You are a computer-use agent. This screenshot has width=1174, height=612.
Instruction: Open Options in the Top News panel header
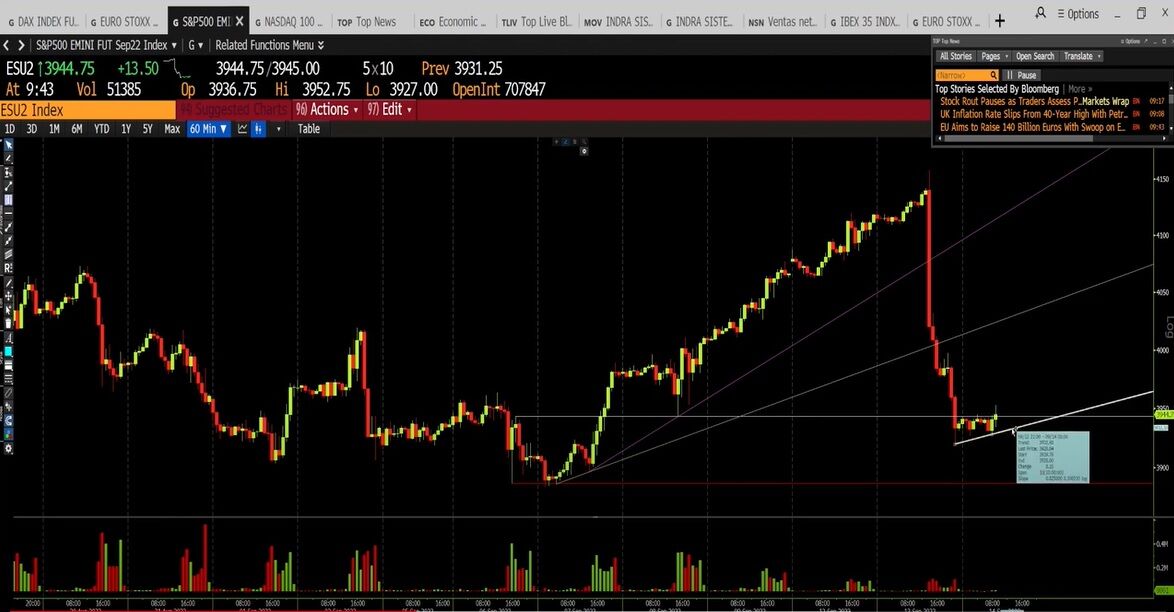click(x=1131, y=41)
